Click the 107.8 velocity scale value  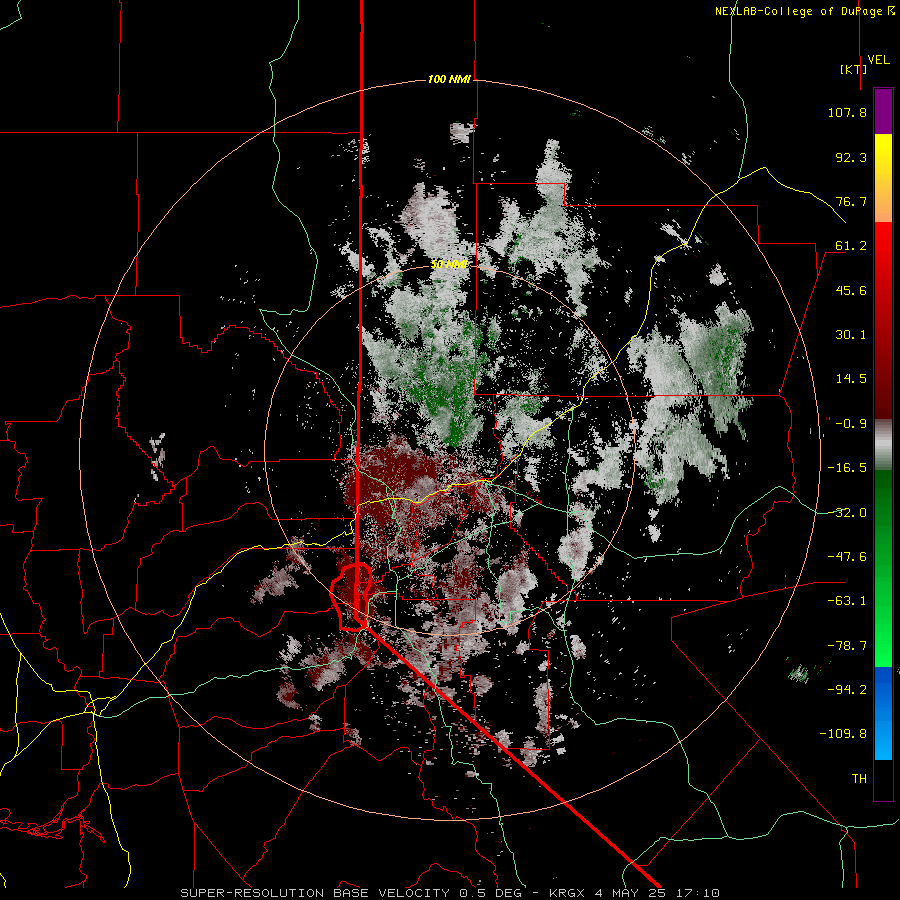pos(847,112)
